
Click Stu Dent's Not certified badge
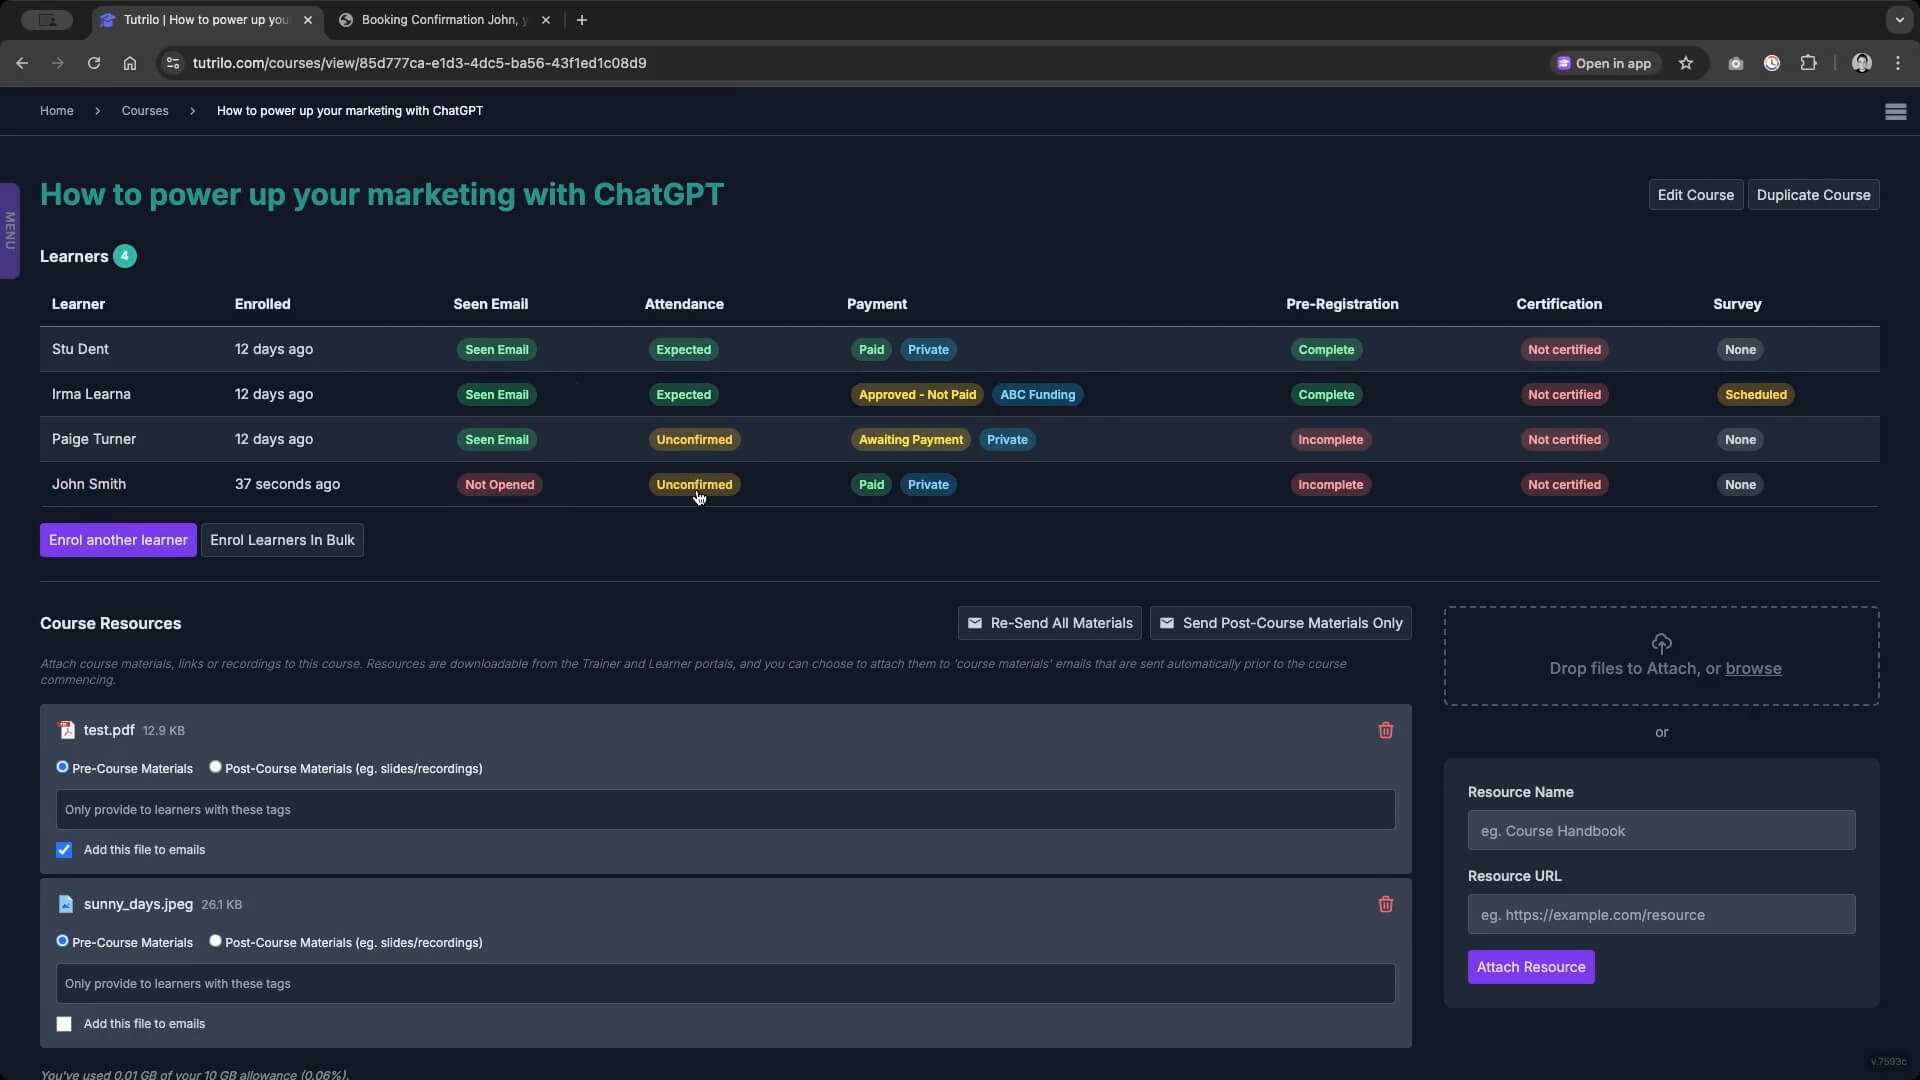1564,349
